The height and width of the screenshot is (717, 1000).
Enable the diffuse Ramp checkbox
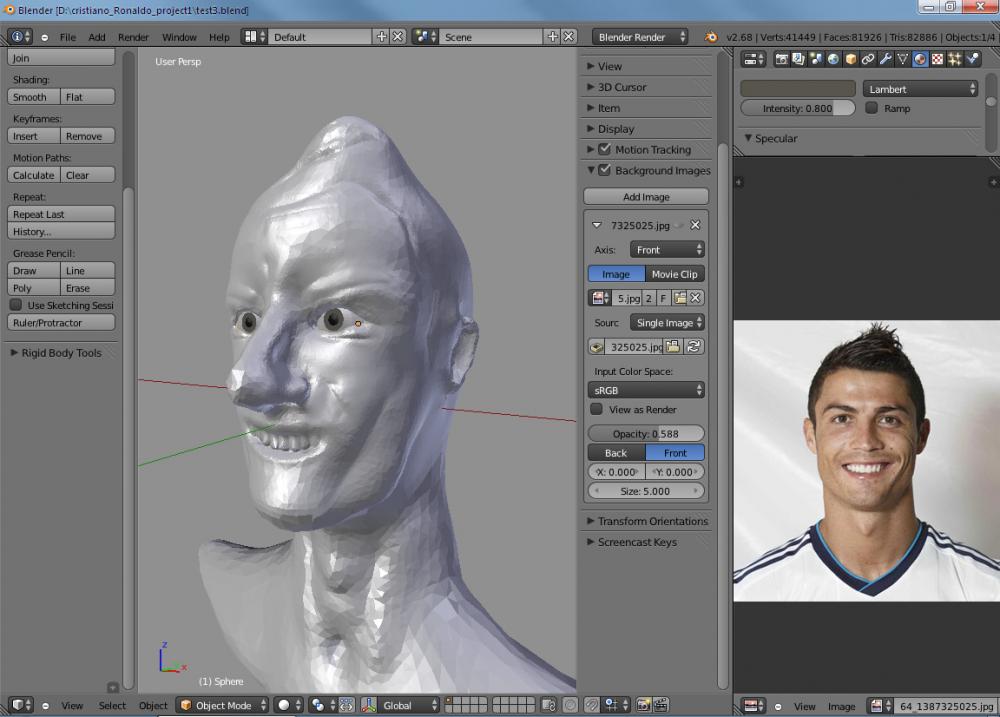pyautogui.click(x=872, y=108)
